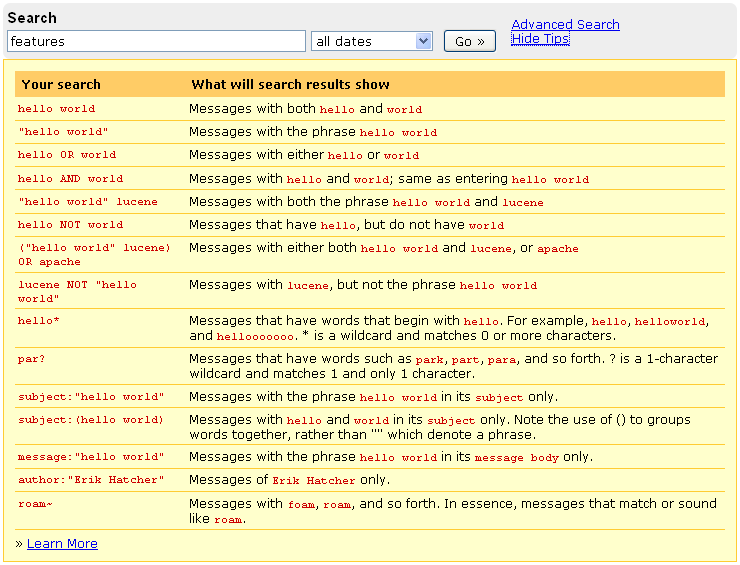Viewport: 740px width, 565px height.
Task: Click the author:"Erik Hatcher" example
Action: [90, 480]
